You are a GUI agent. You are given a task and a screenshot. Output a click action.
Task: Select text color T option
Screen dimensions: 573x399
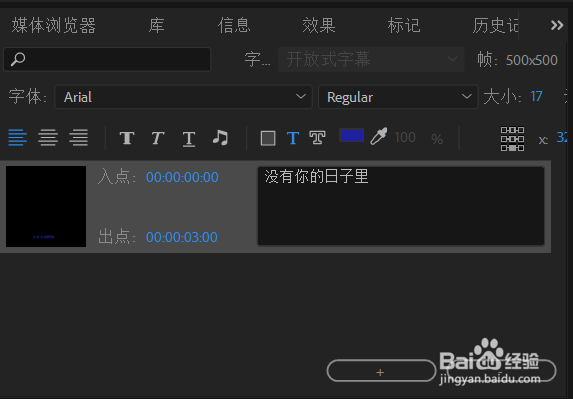coord(293,138)
